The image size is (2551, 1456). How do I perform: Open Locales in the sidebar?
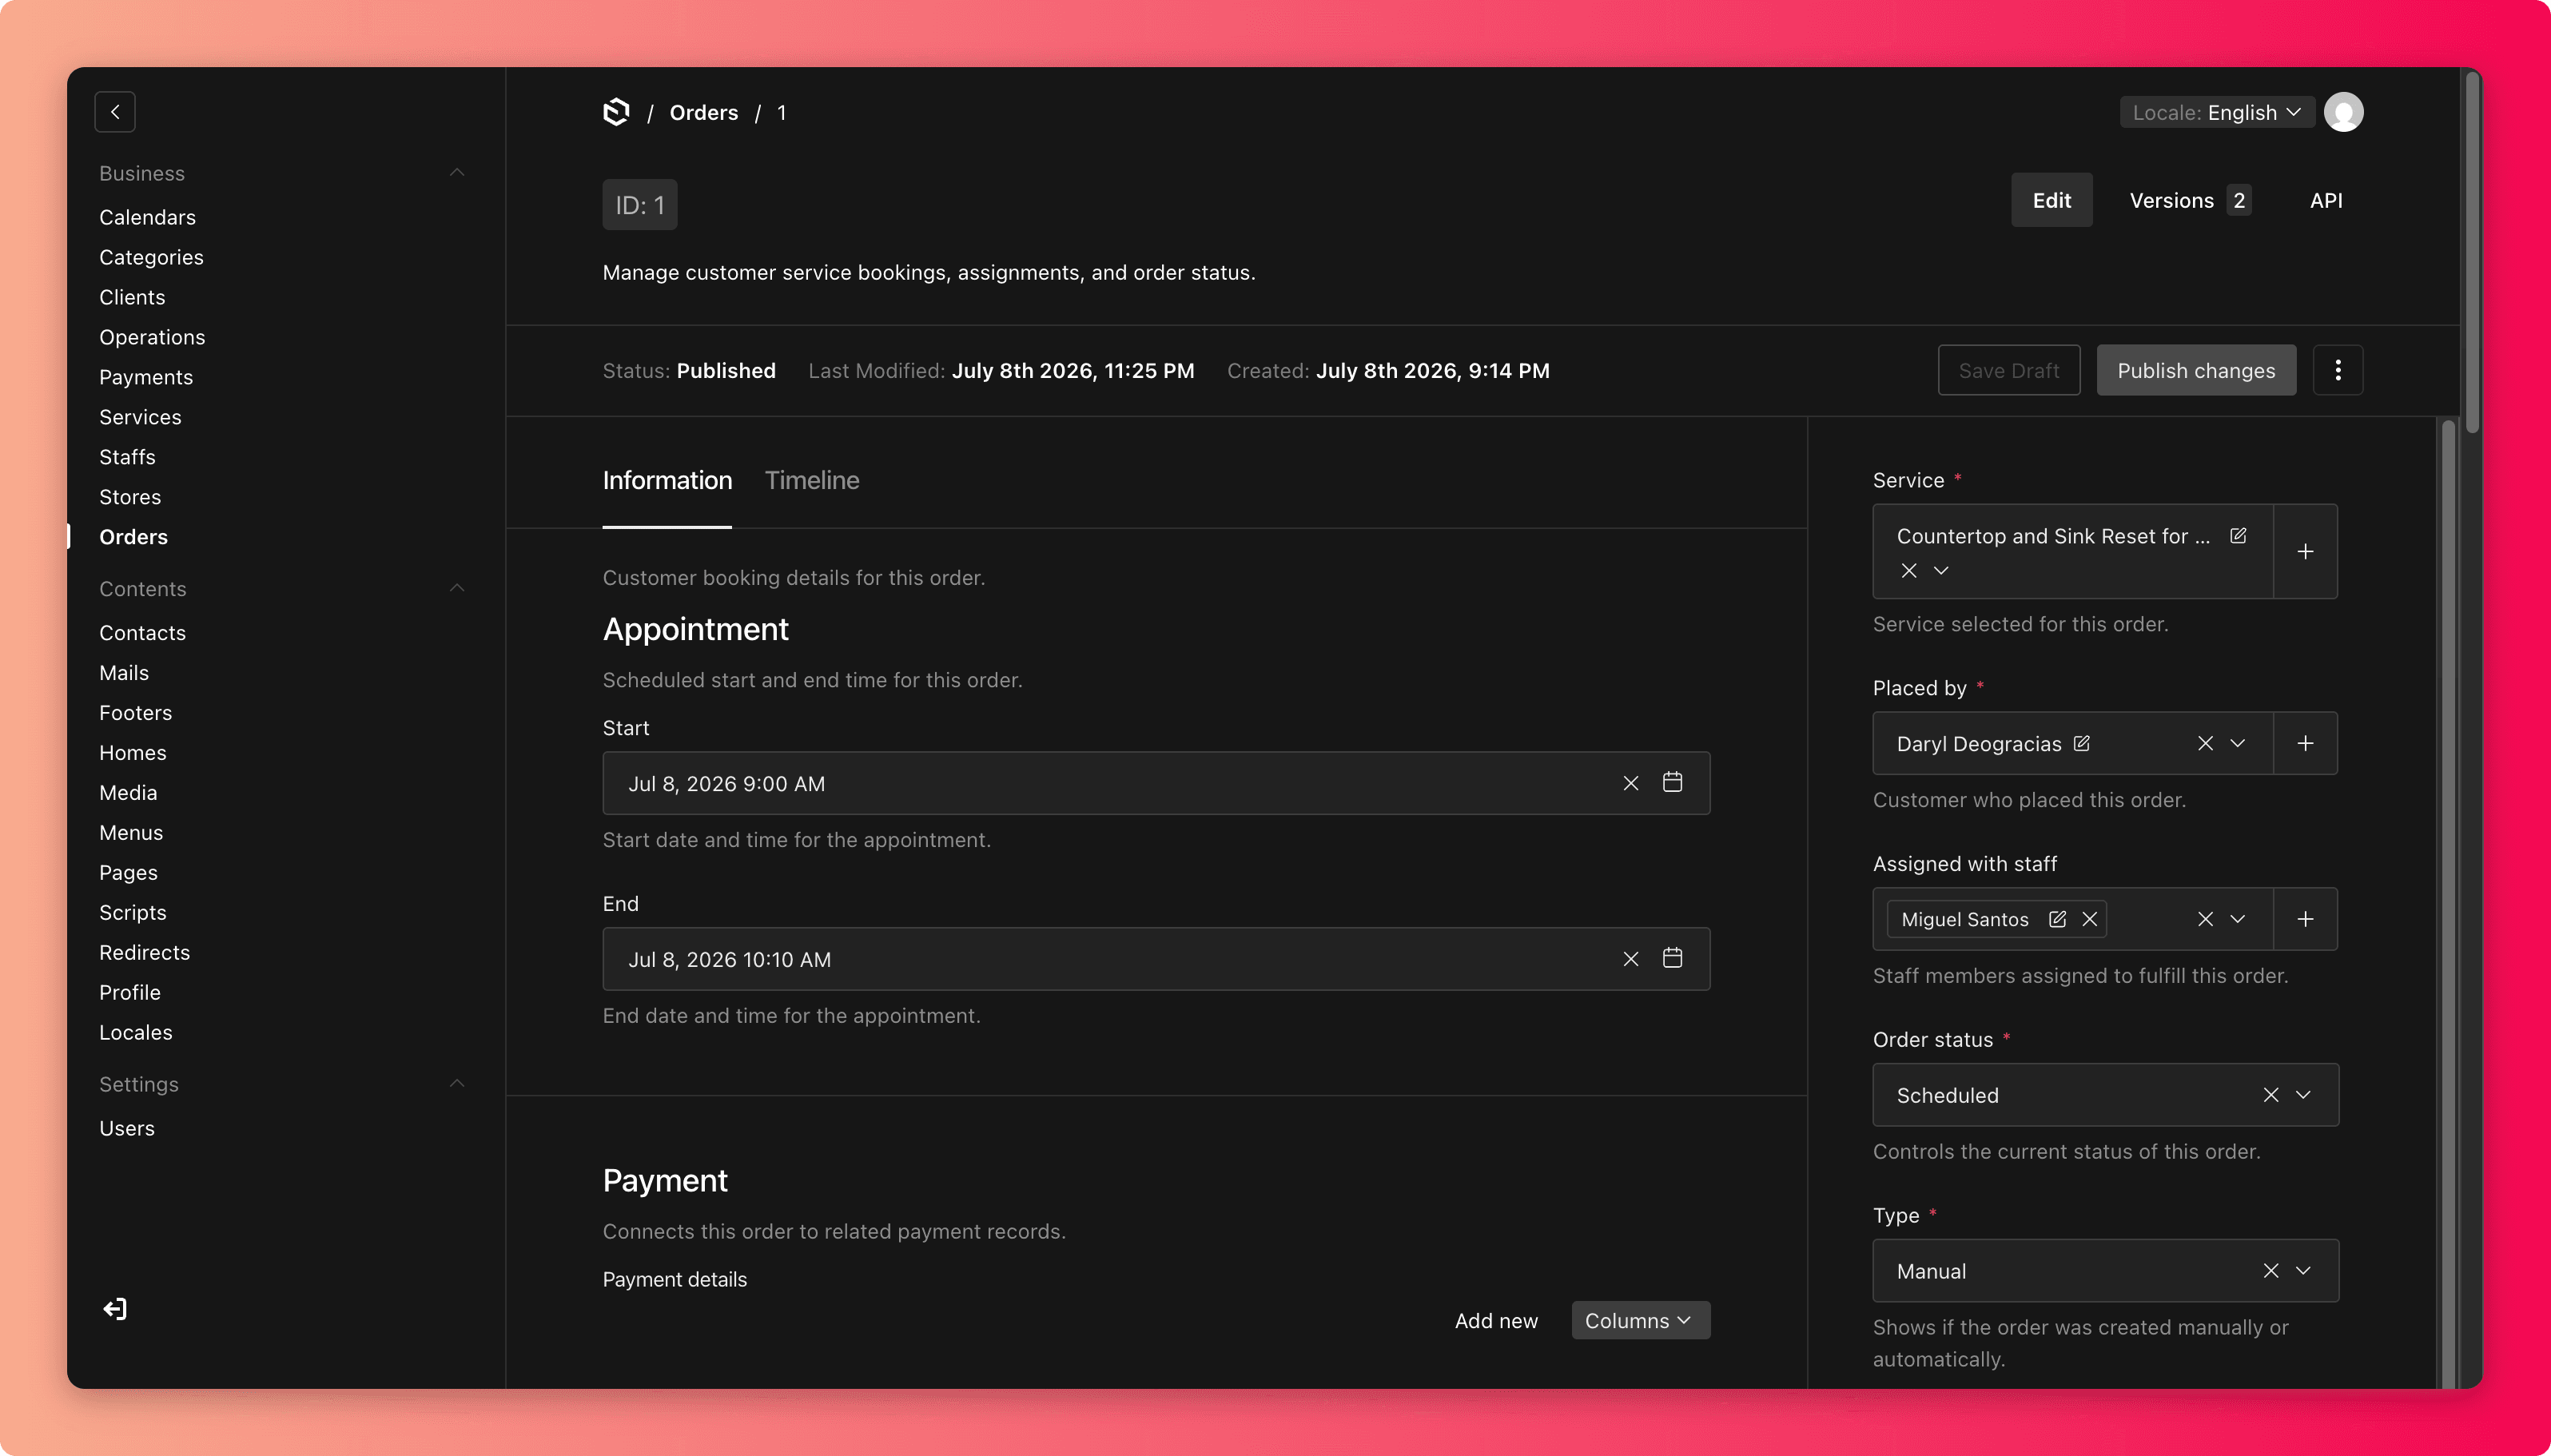tap(136, 1032)
